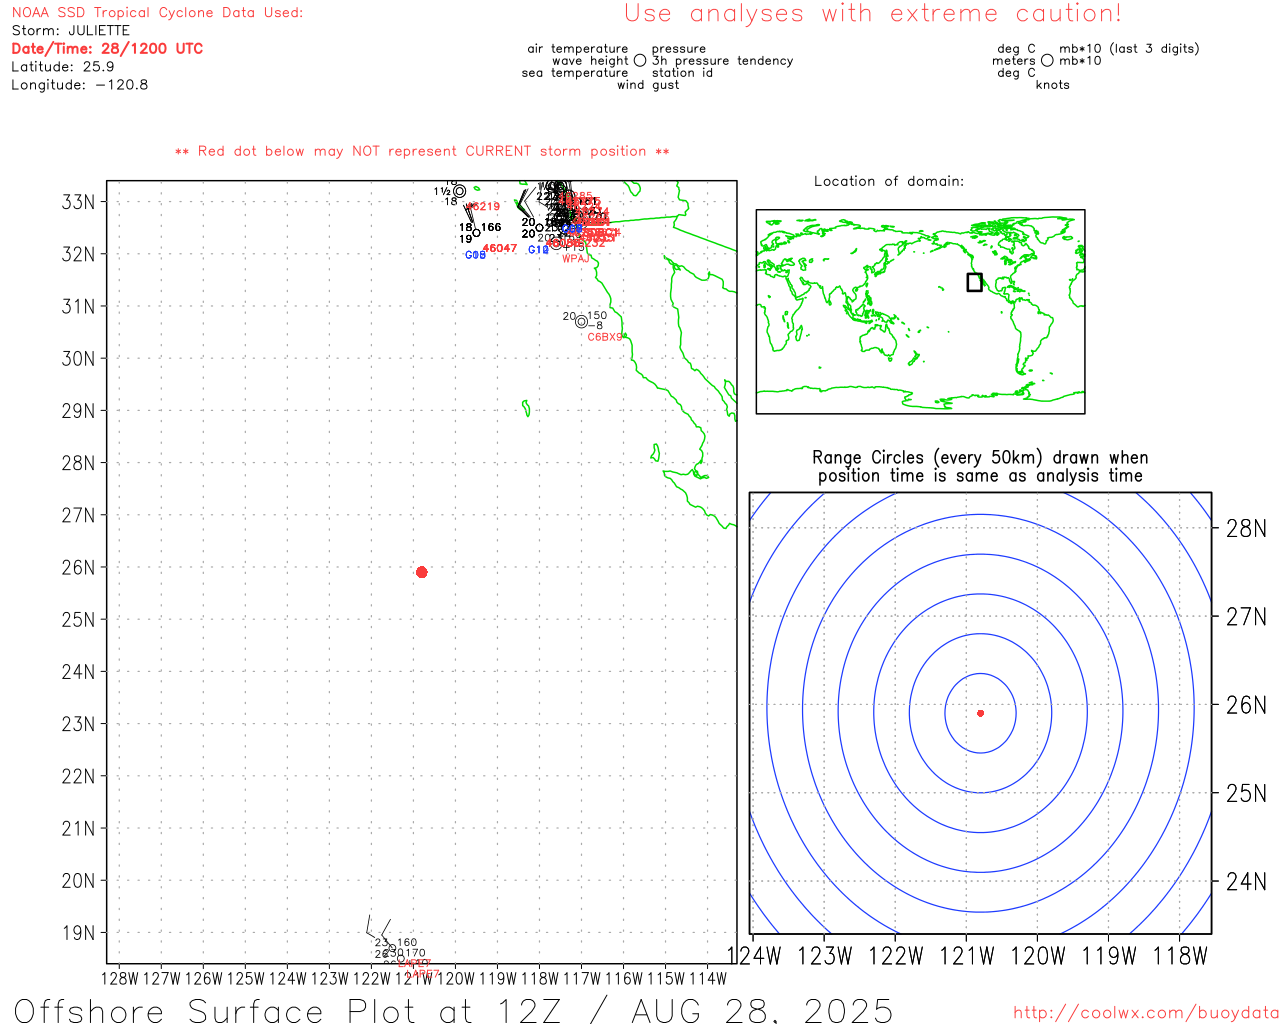The height and width of the screenshot is (1024, 1280).
Task: Click 'Use analyses with extreme caution!' warning
Action: tap(873, 13)
